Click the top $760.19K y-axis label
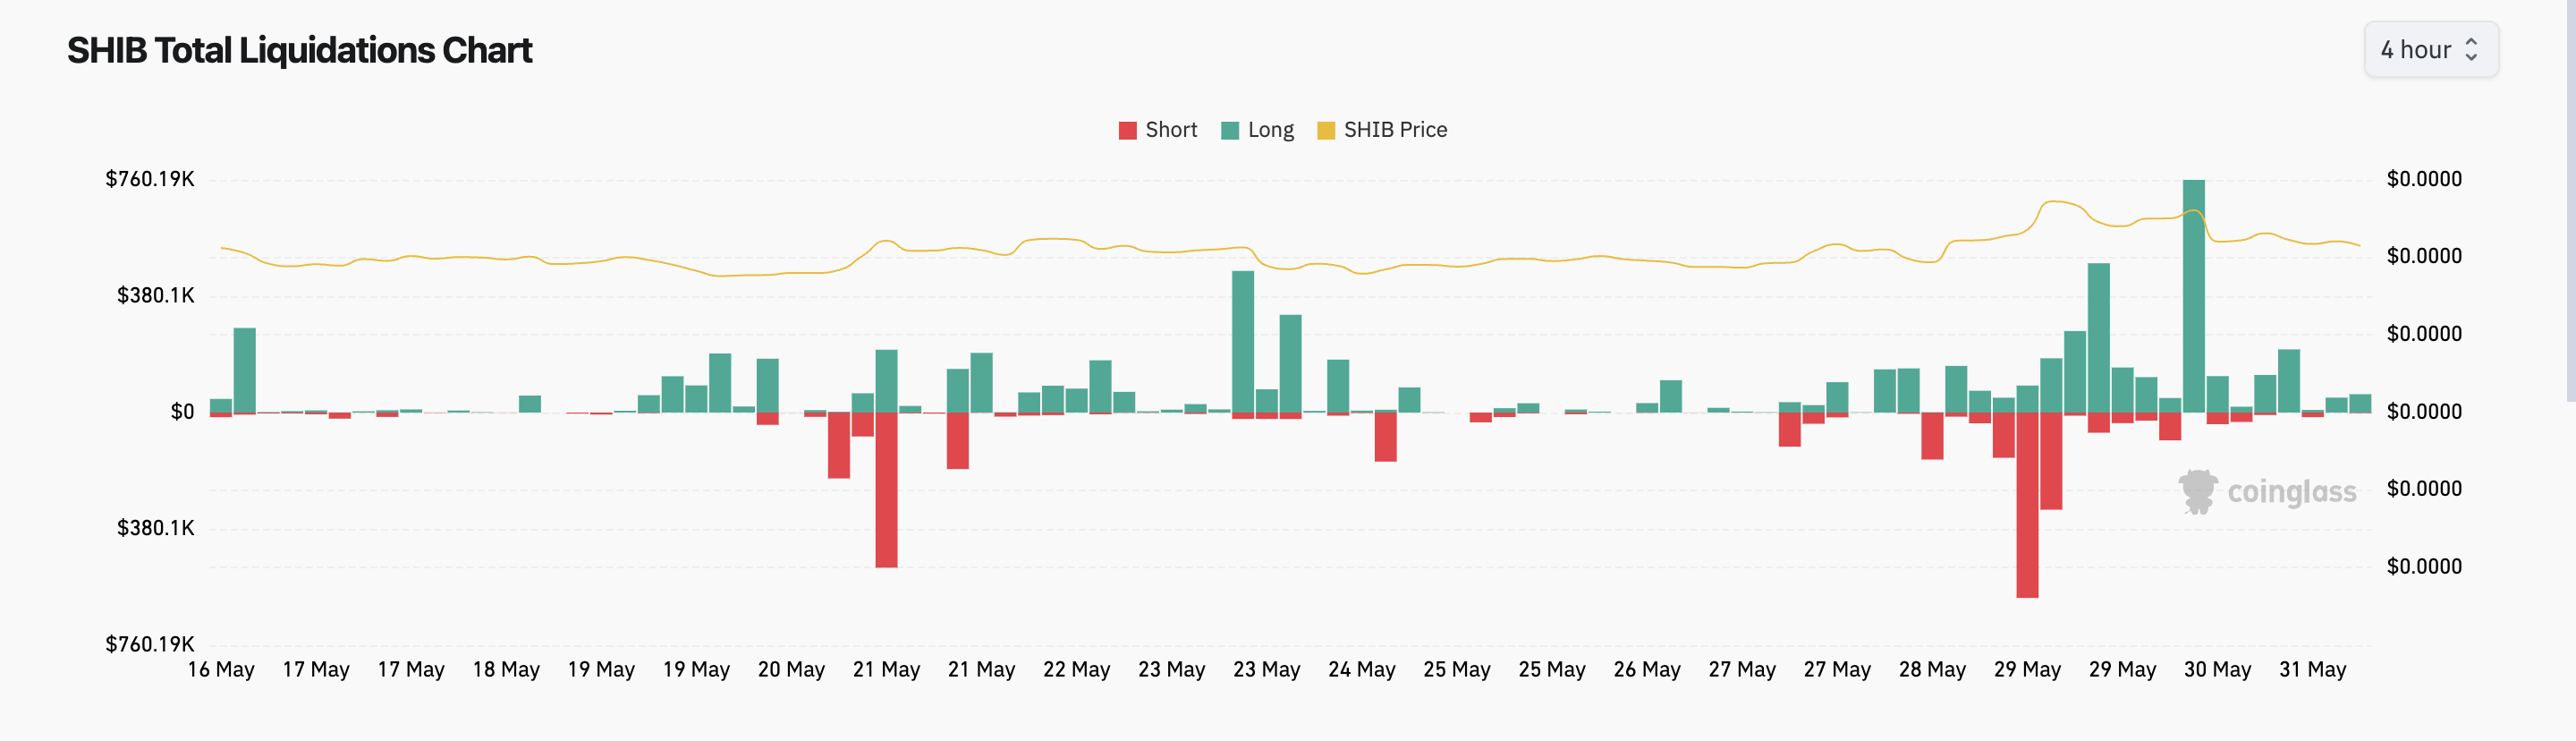 pos(150,179)
